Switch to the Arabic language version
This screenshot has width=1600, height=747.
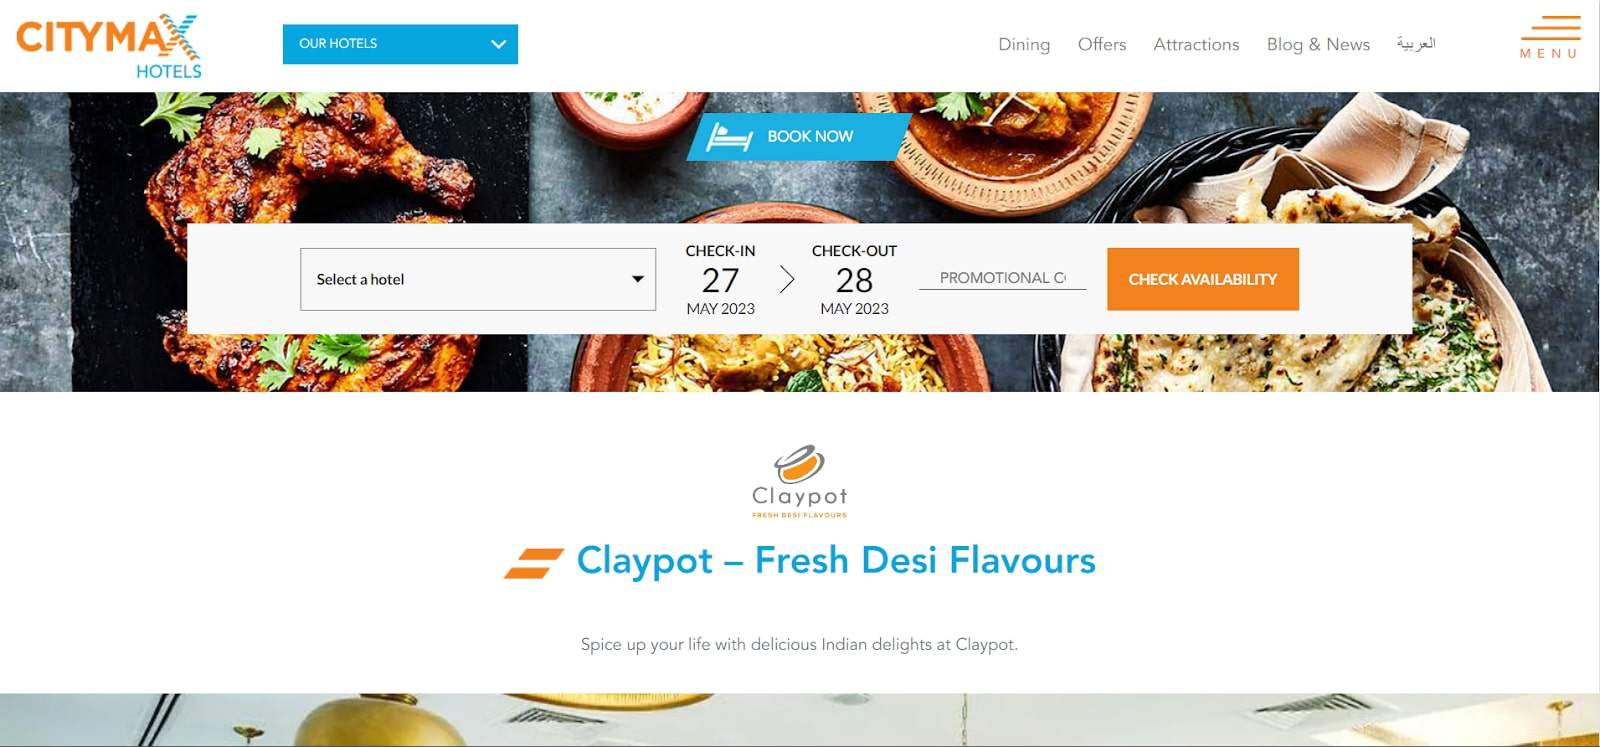pos(1416,43)
